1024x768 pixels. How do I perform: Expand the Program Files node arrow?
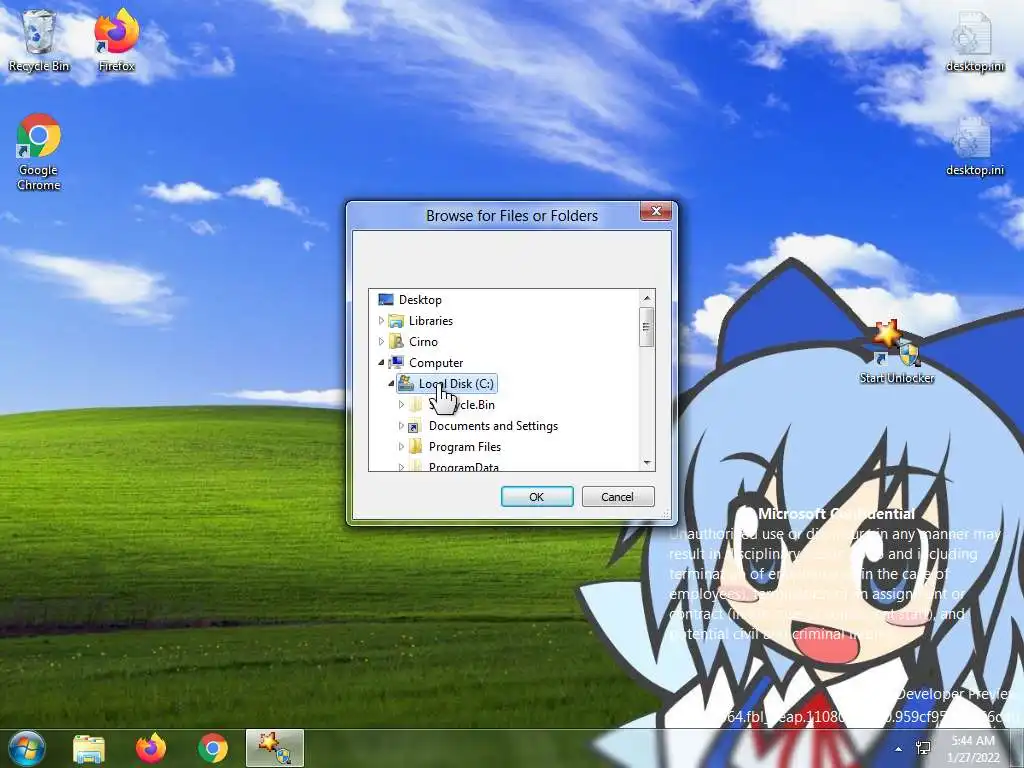pyautogui.click(x=401, y=447)
